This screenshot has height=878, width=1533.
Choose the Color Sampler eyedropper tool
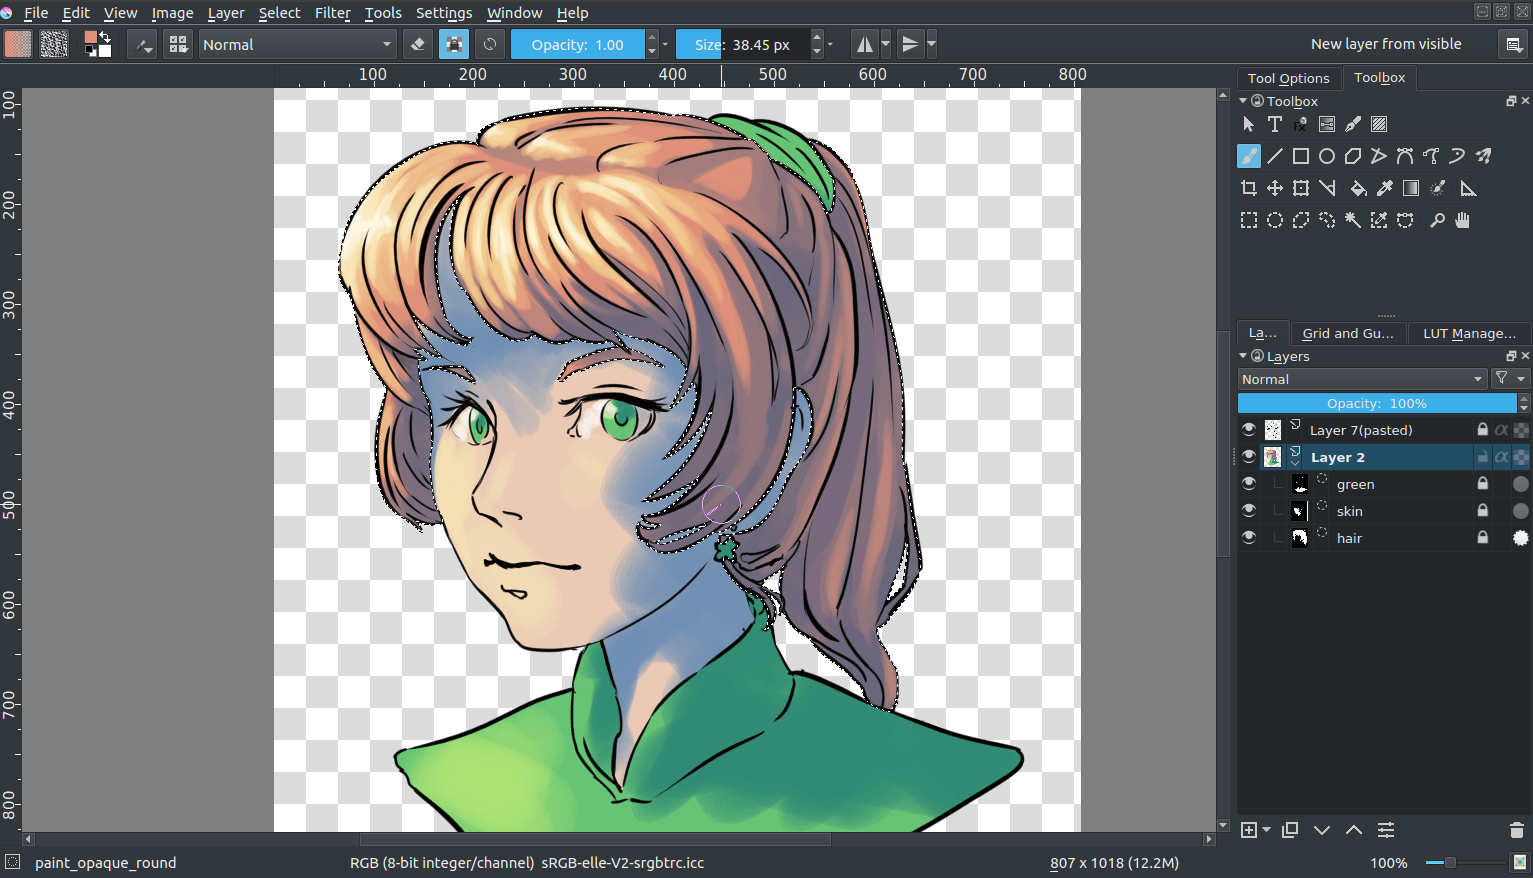(1384, 188)
